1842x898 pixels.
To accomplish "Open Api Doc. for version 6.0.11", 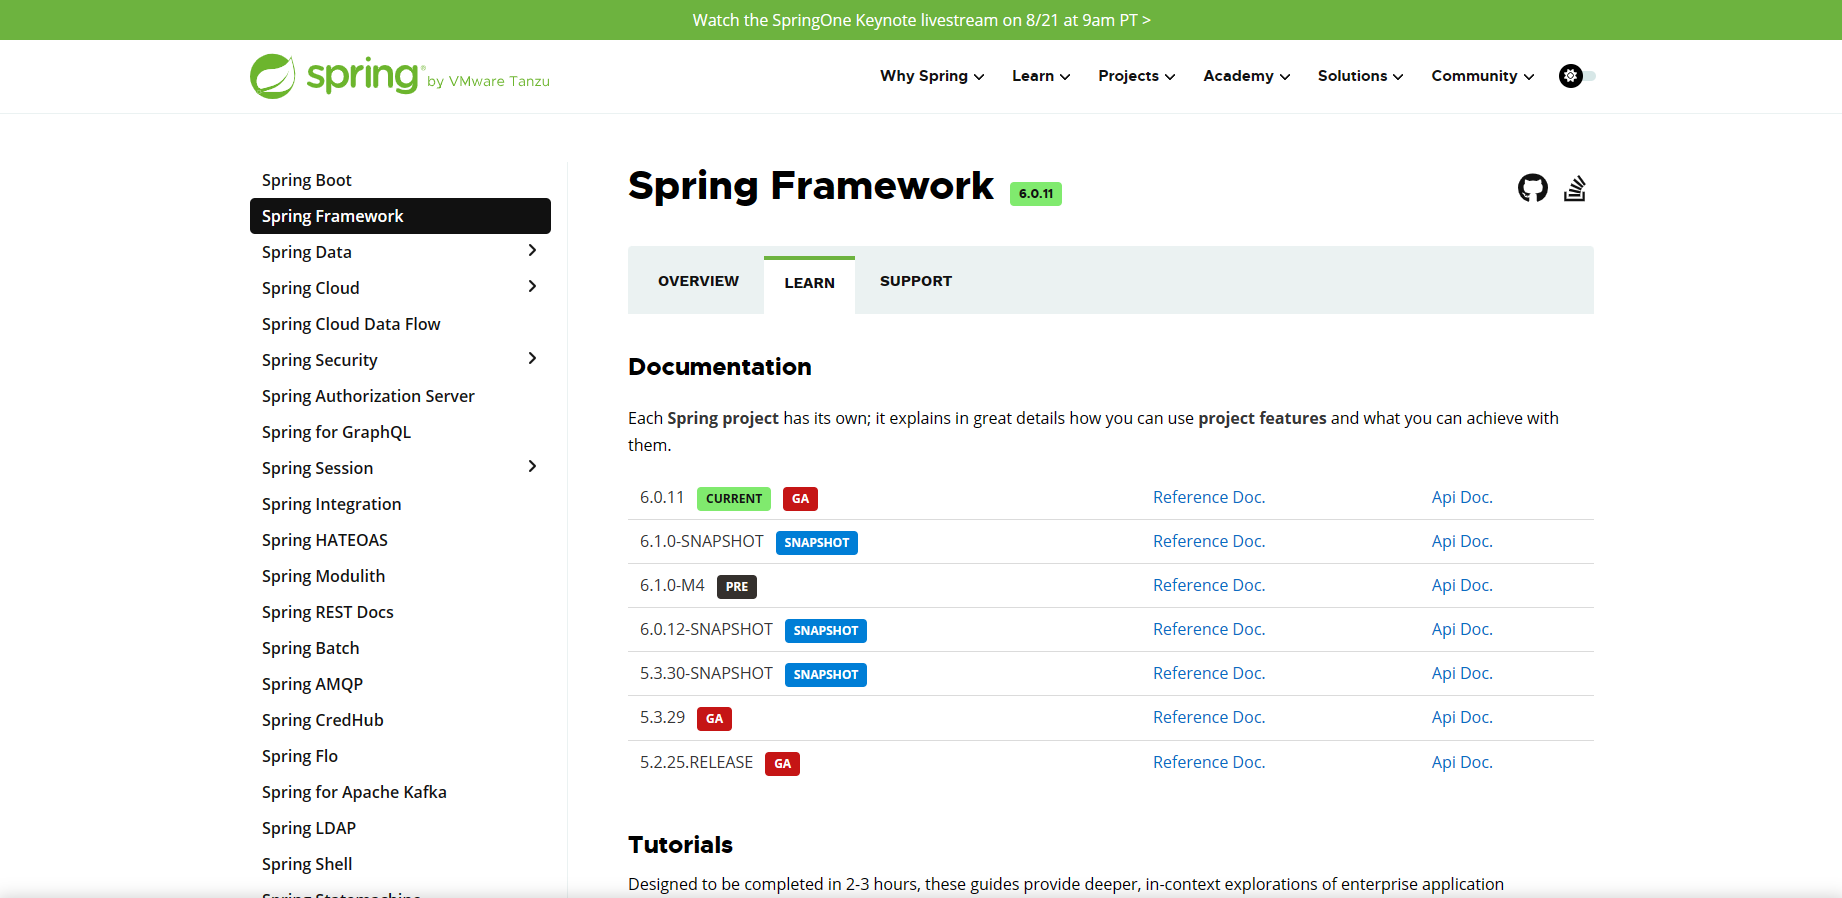I will [1462, 497].
